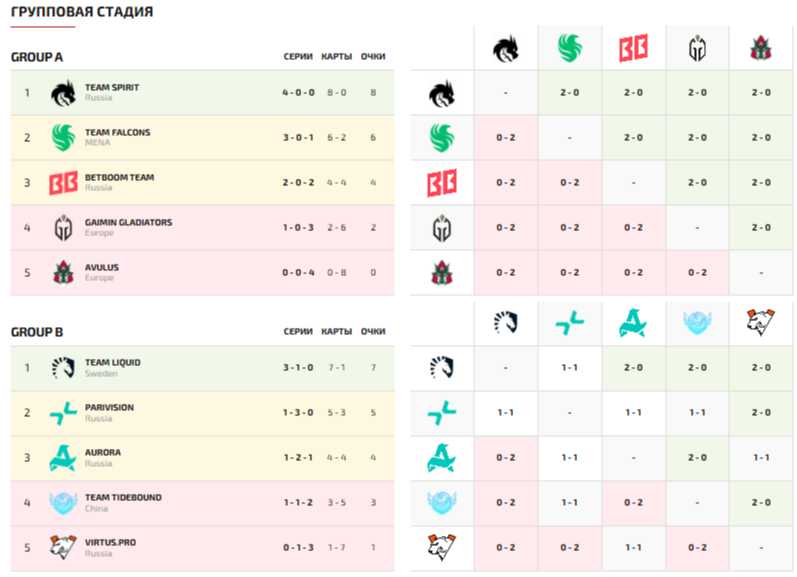Image resolution: width=797 pixels, height=577 pixels.
Task: Open the TEAM SPIRIT team name link
Action: pyautogui.click(x=112, y=88)
